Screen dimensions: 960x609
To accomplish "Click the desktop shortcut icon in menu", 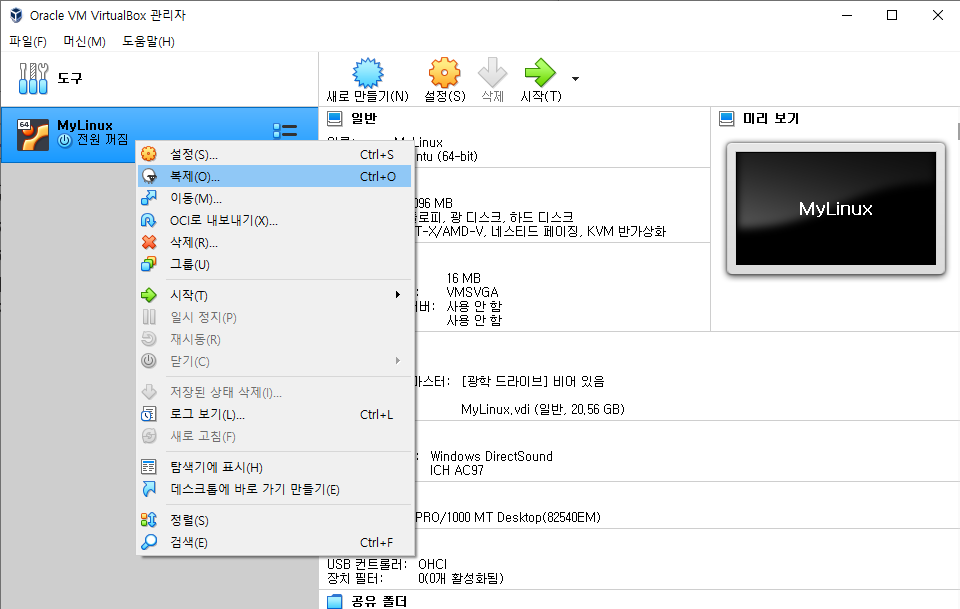I will tap(149, 489).
